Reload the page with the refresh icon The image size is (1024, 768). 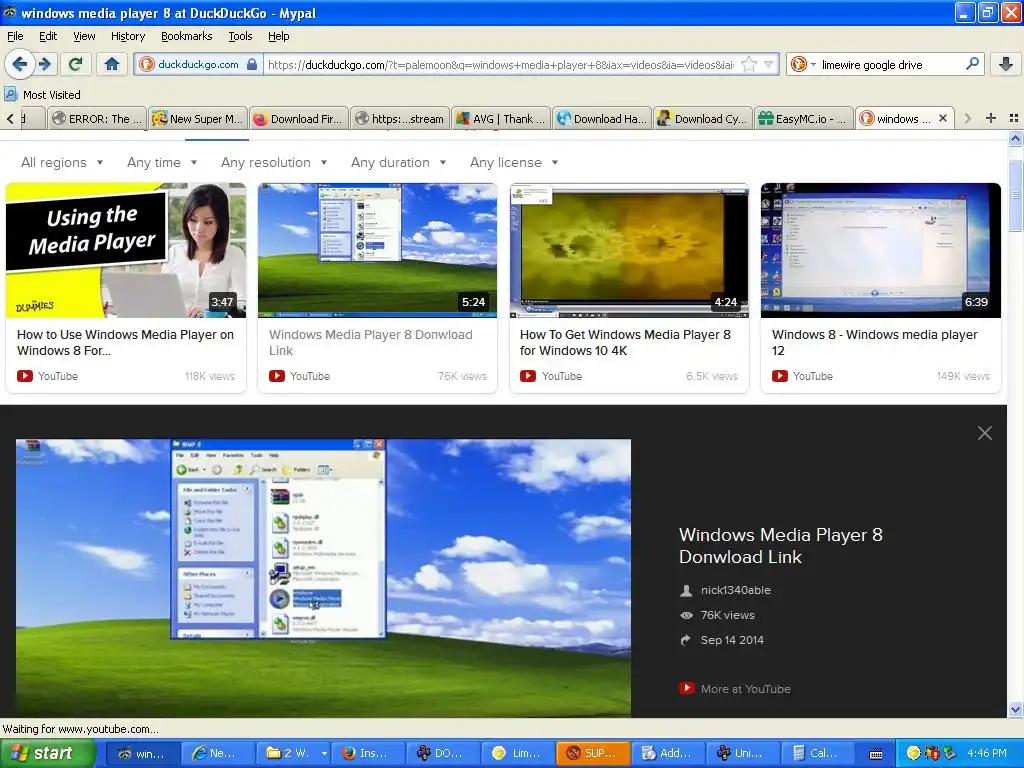75,64
